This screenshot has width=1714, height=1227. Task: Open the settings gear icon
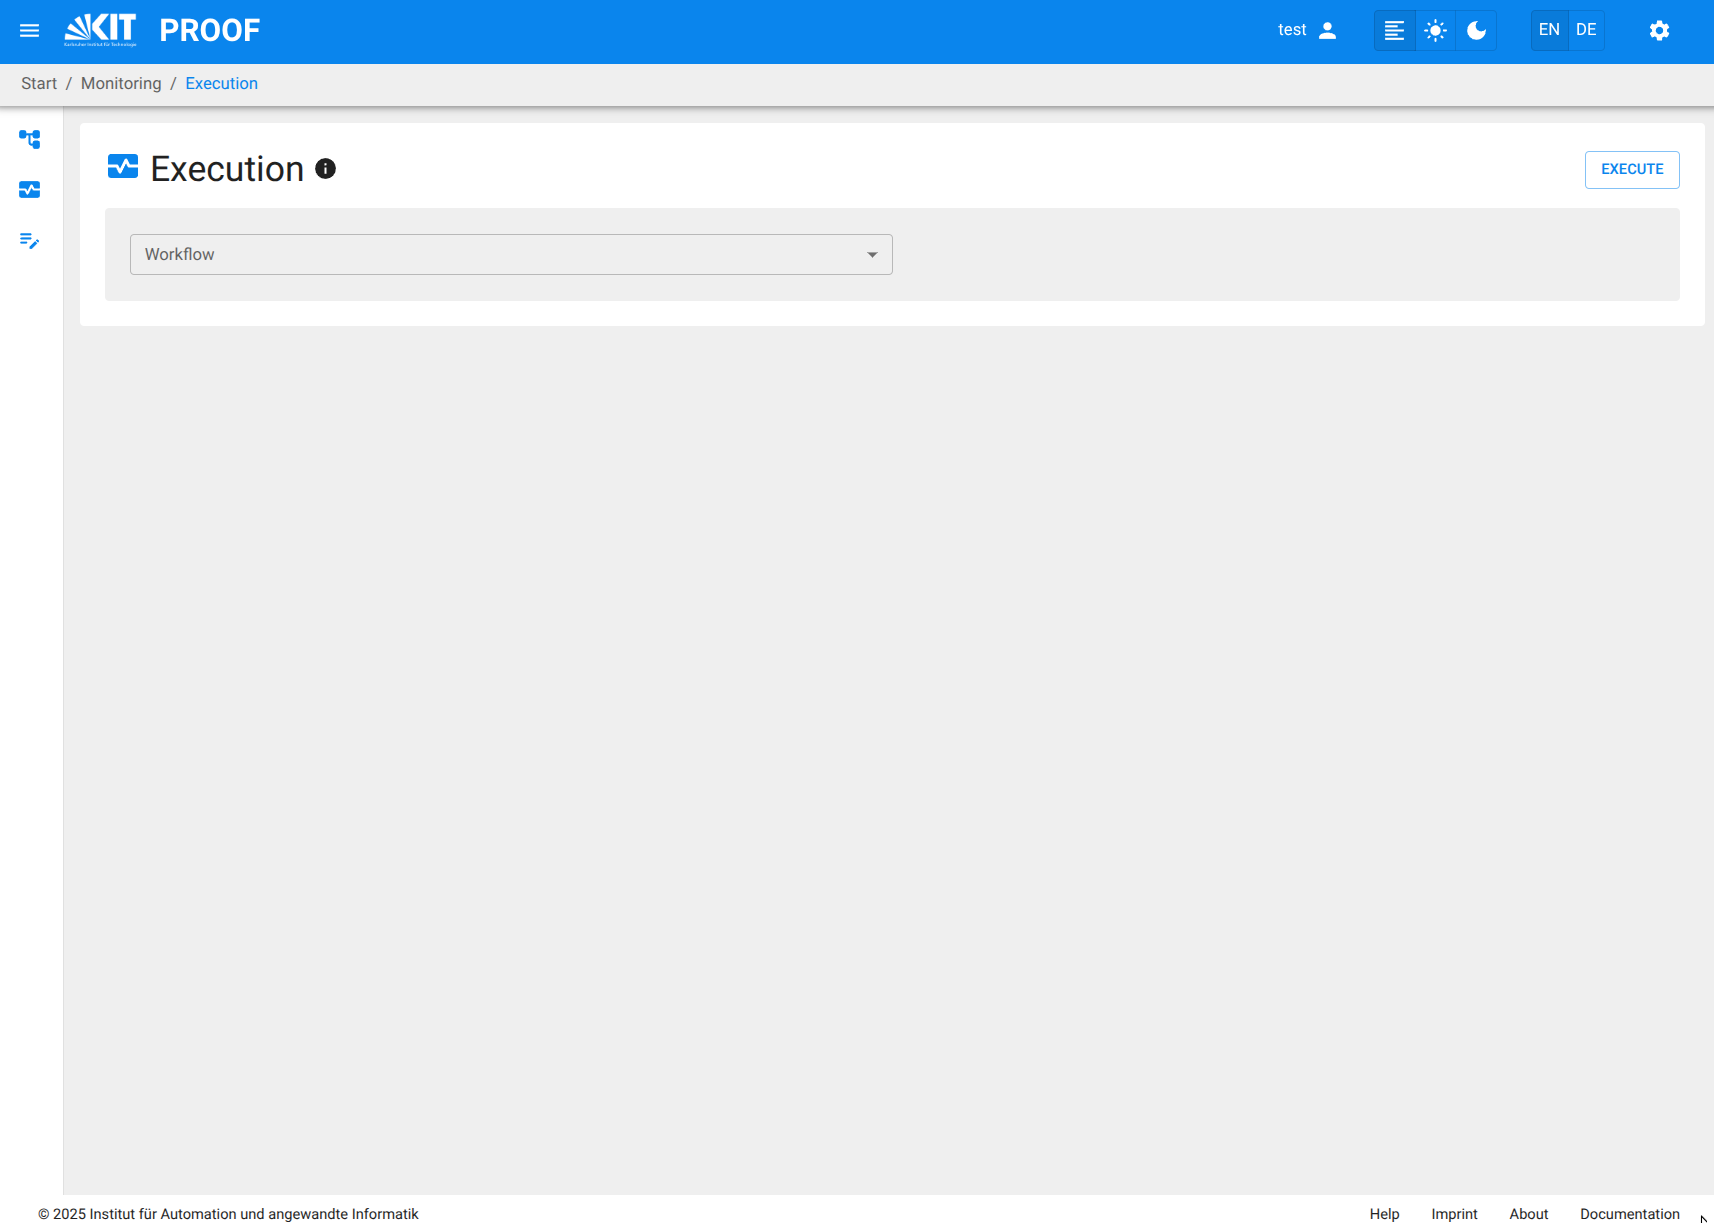coord(1659,31)
